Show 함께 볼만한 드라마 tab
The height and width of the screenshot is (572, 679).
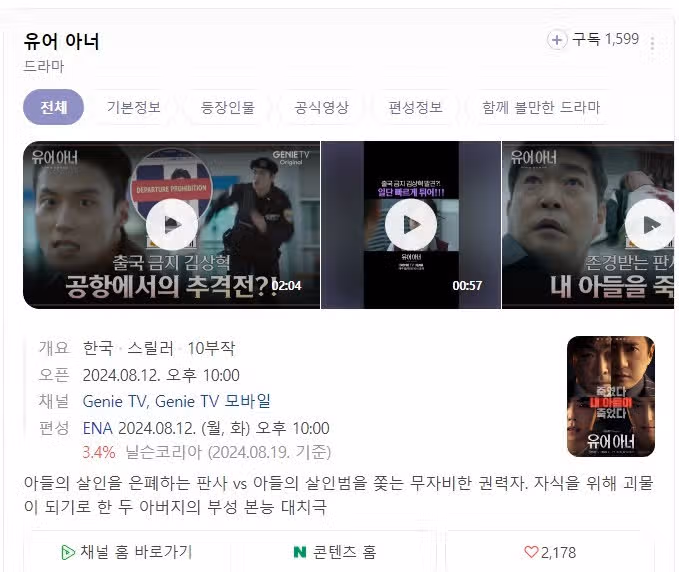541,107
